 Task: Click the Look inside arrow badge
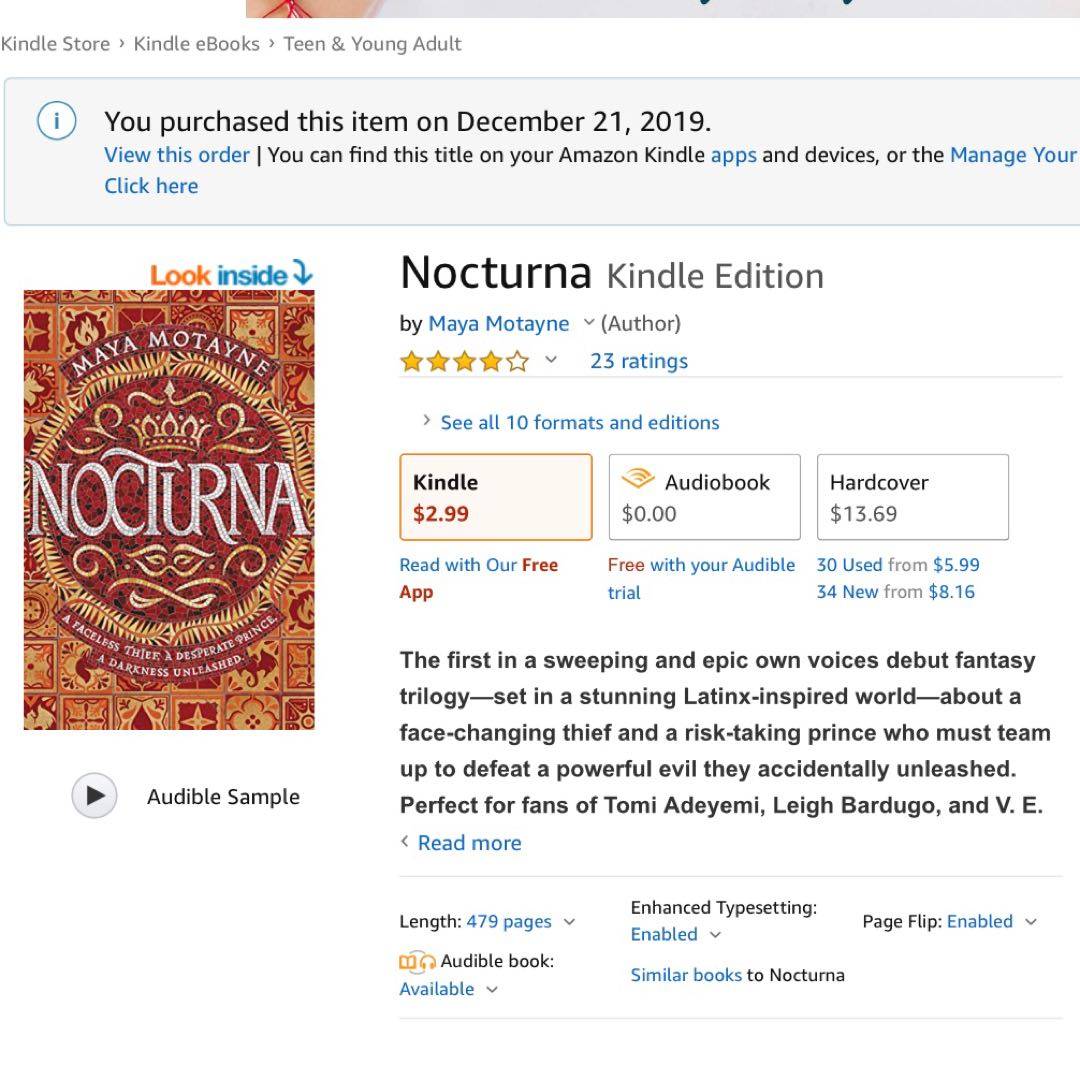coord(232,274)
